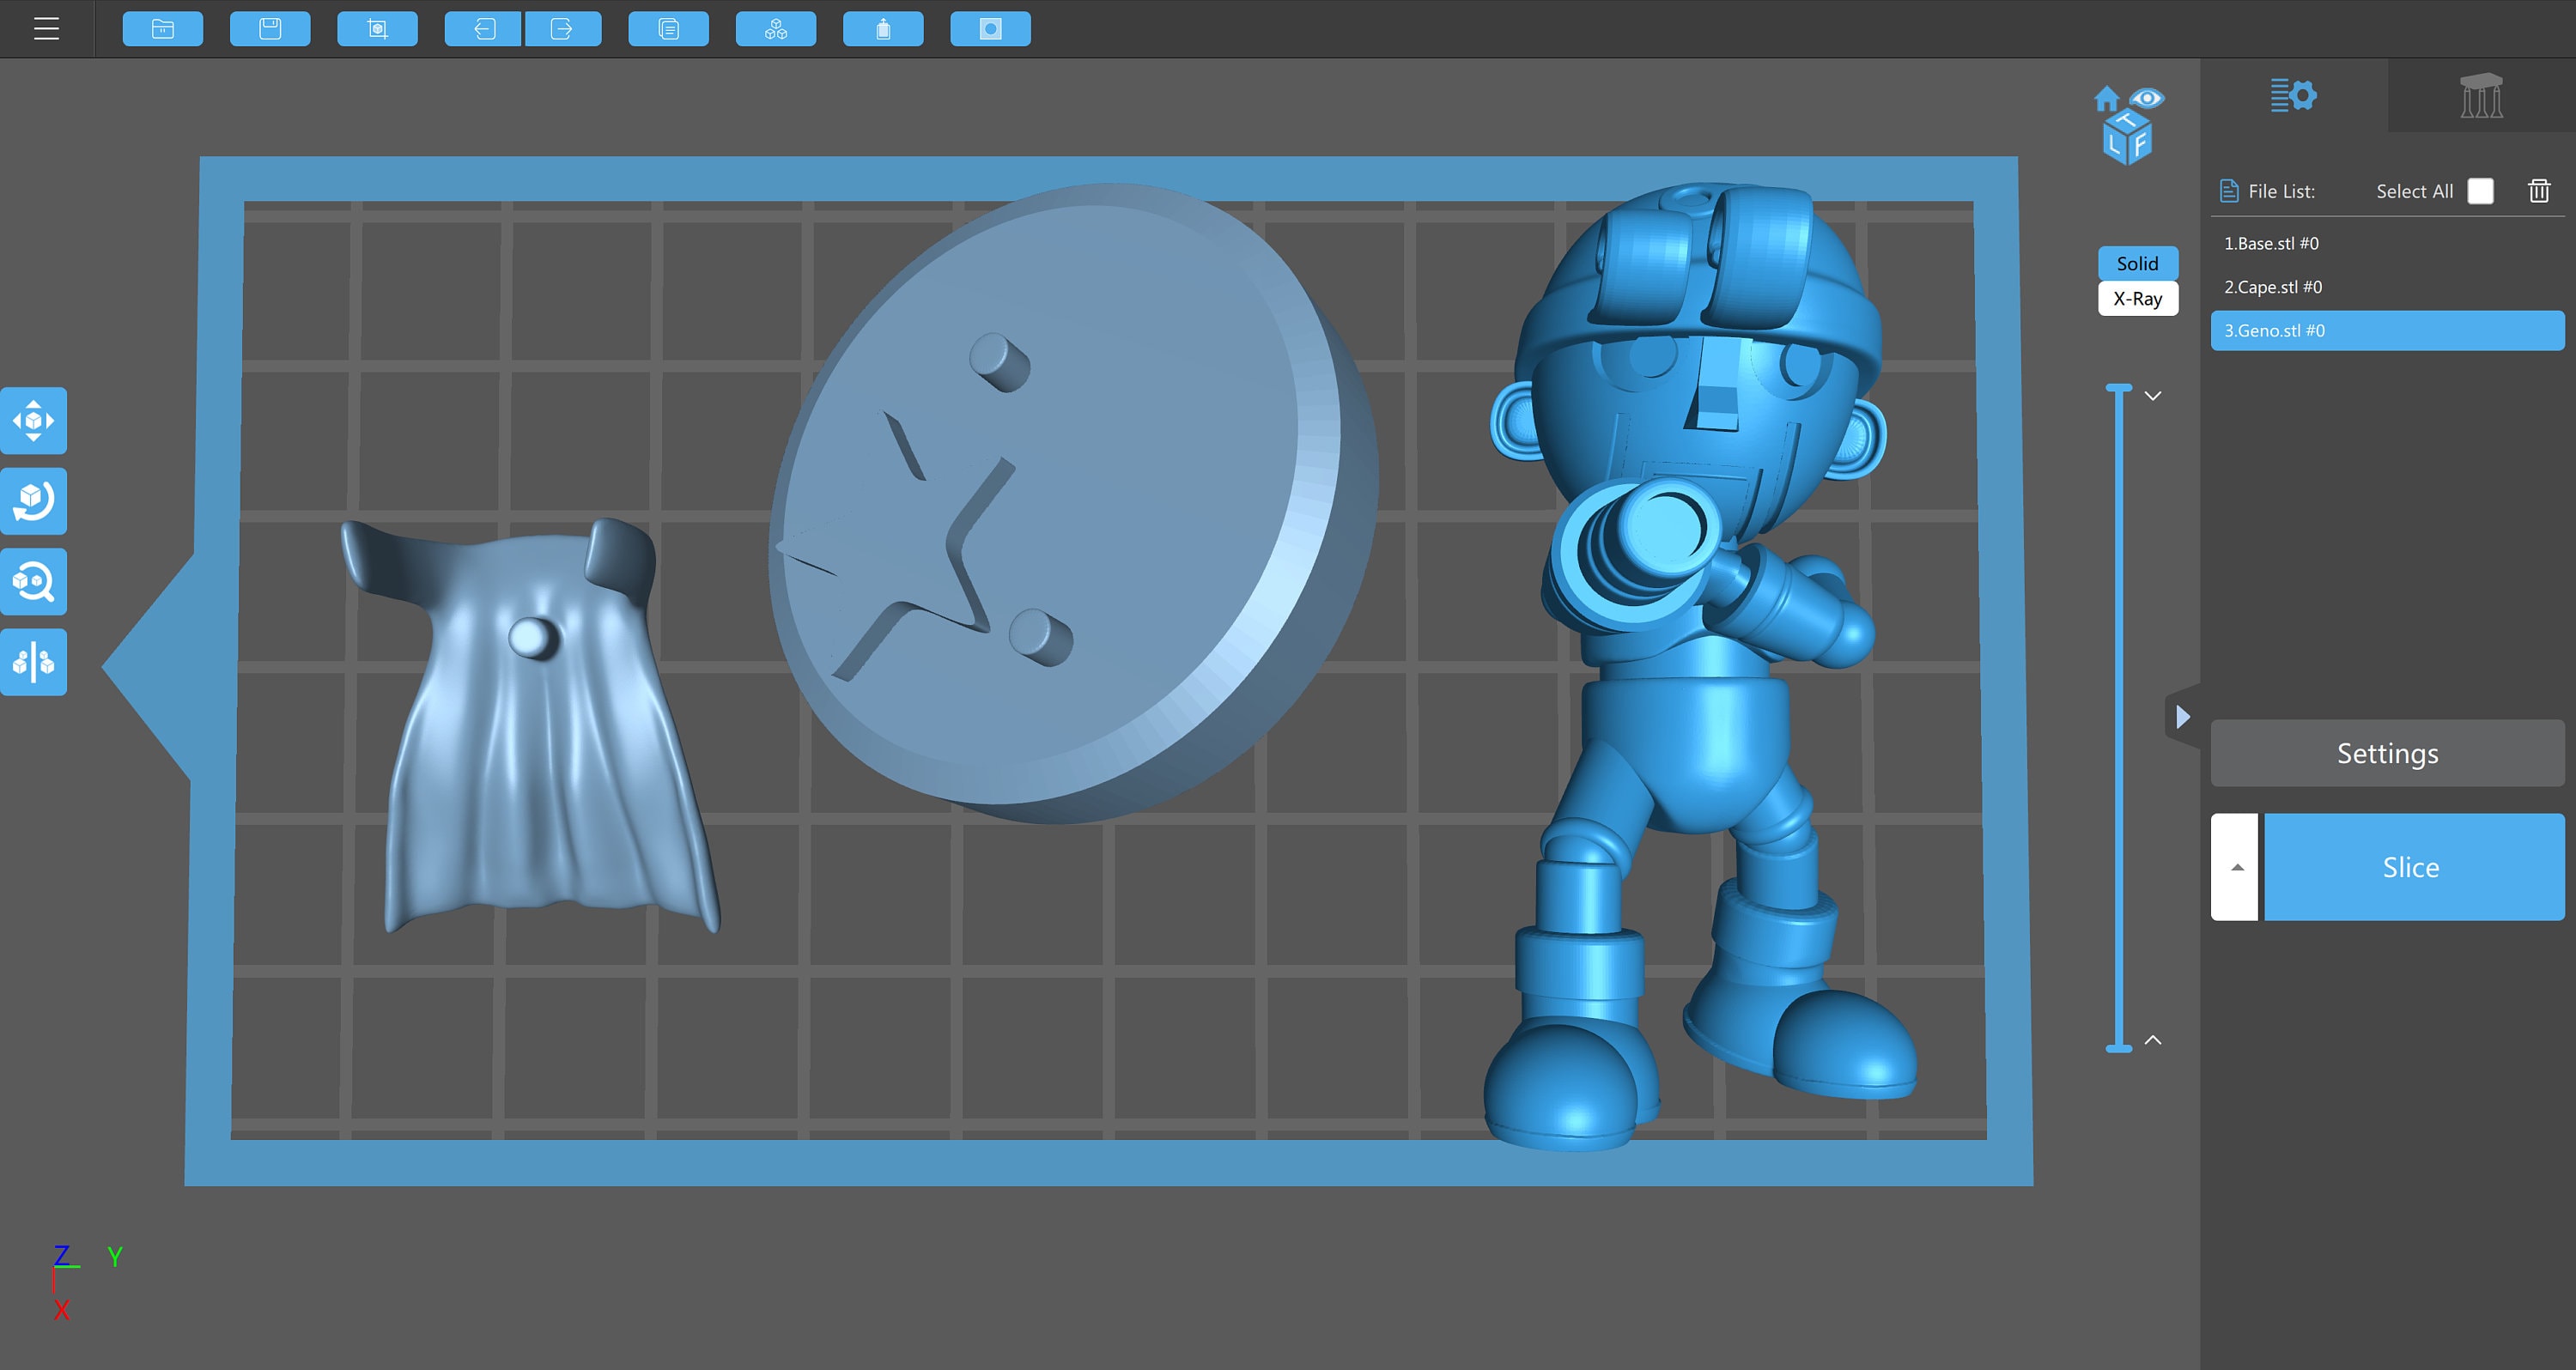Open the Settings panel

point(2387,753)
